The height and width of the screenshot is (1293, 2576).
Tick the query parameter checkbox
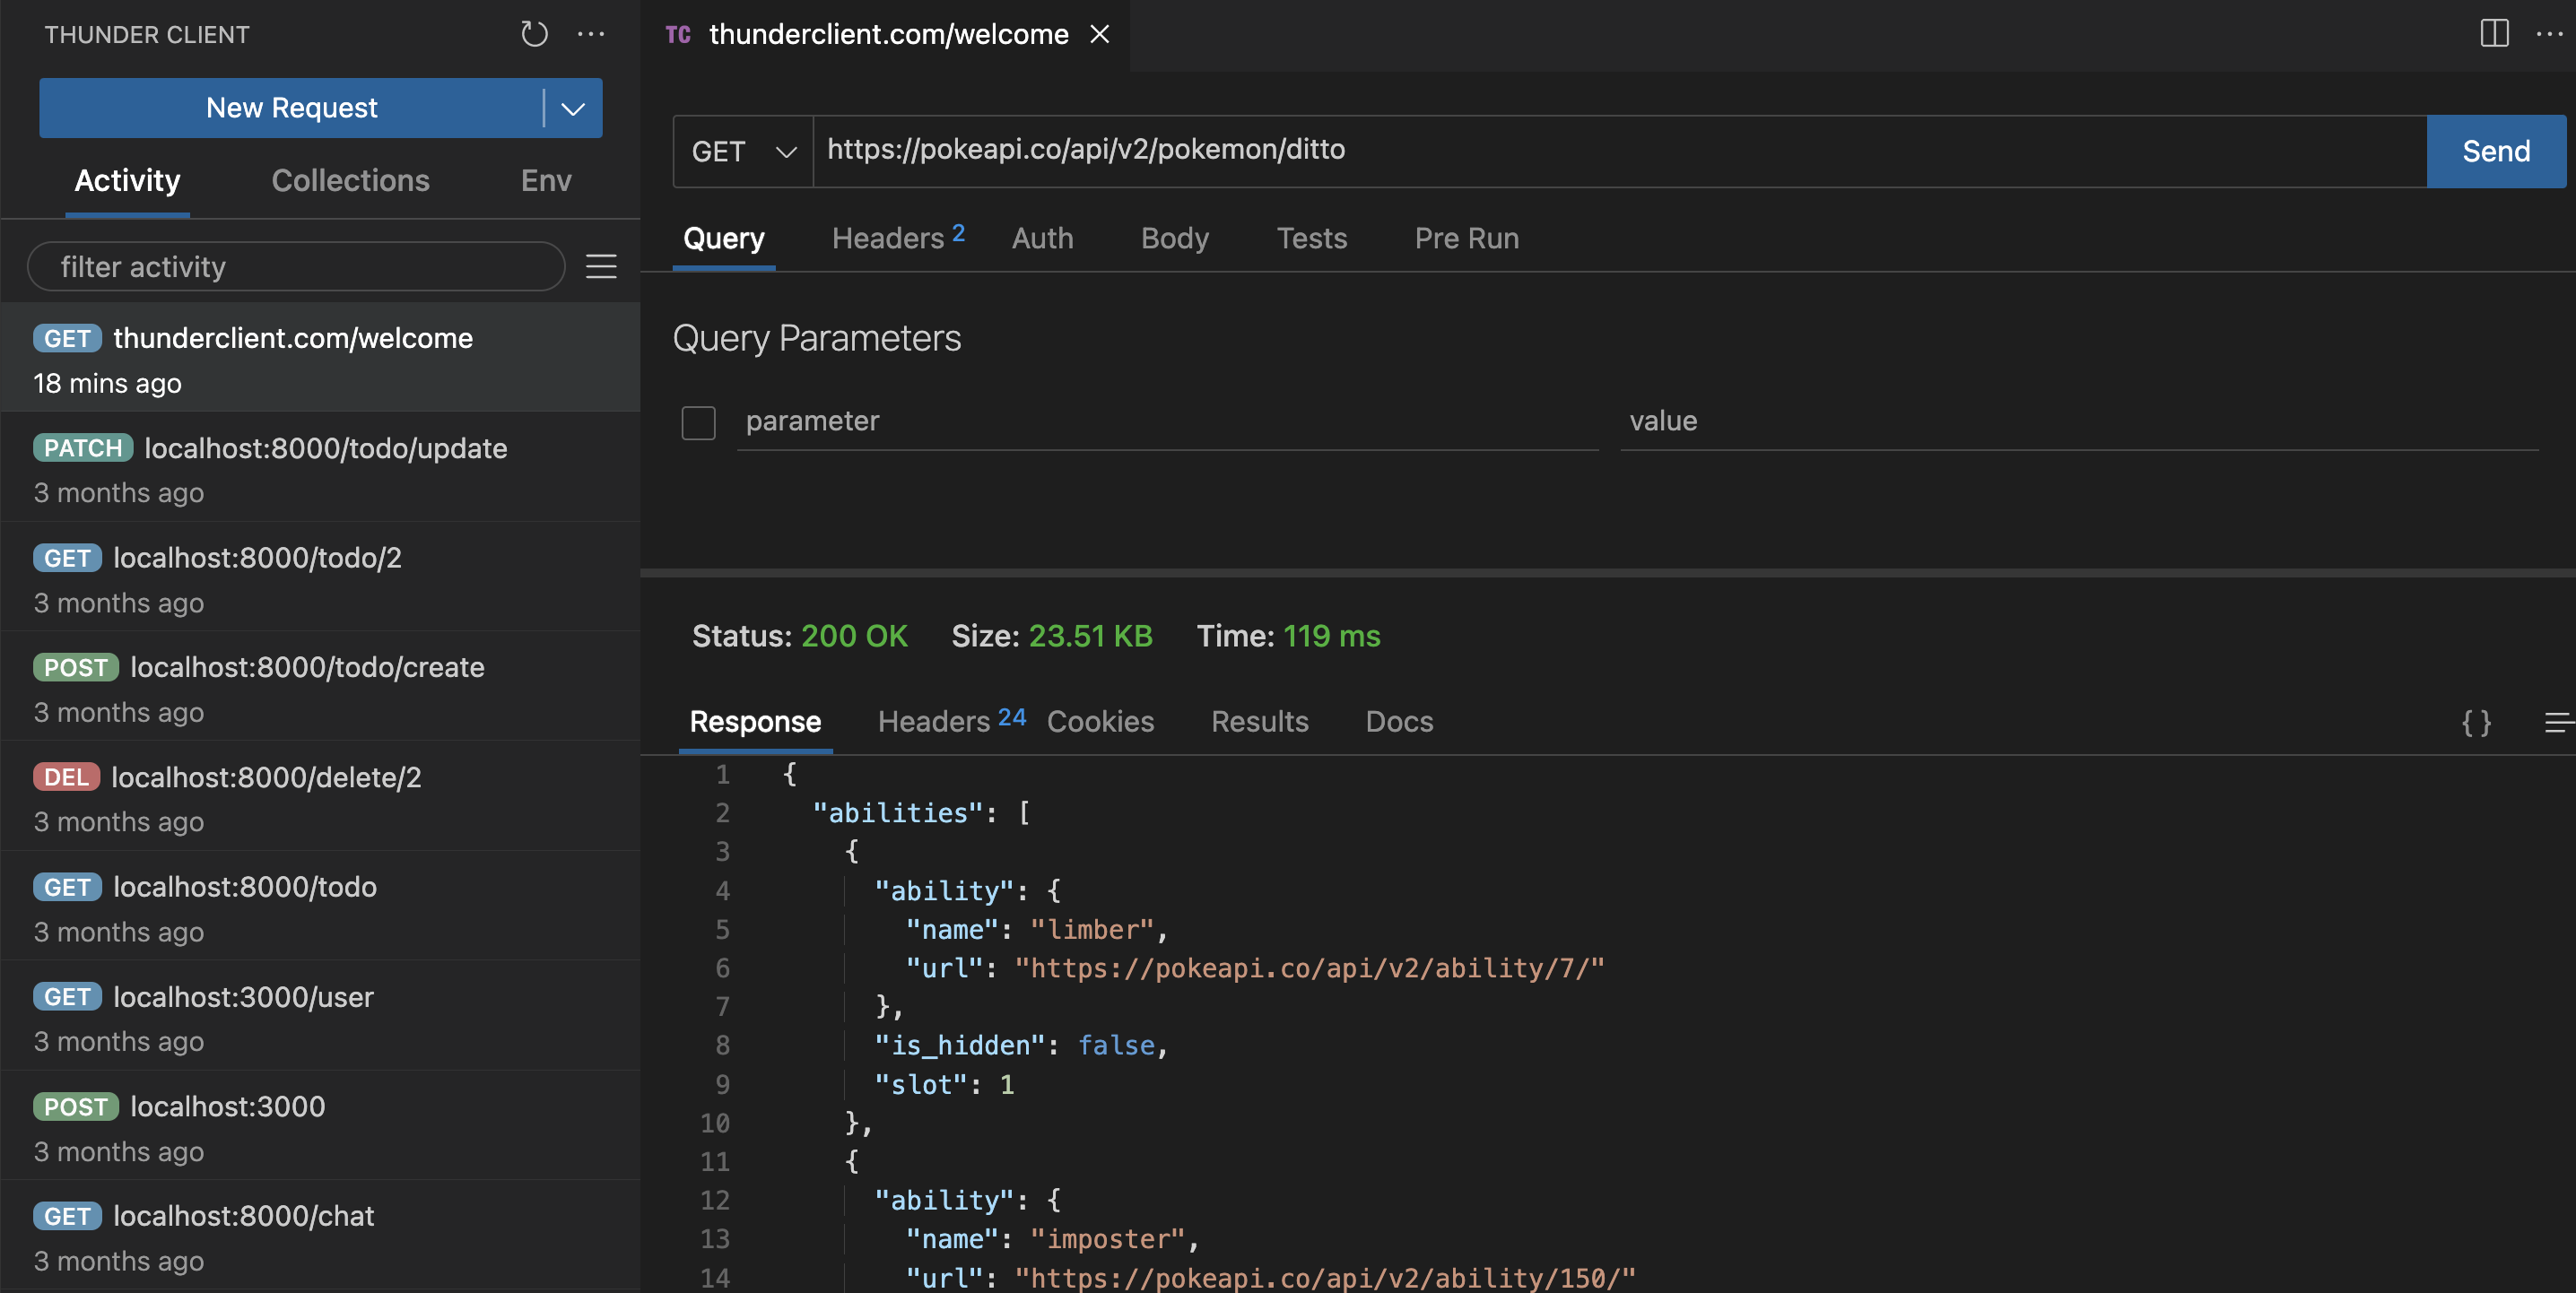pyautogui.click(x=698, y=423)
